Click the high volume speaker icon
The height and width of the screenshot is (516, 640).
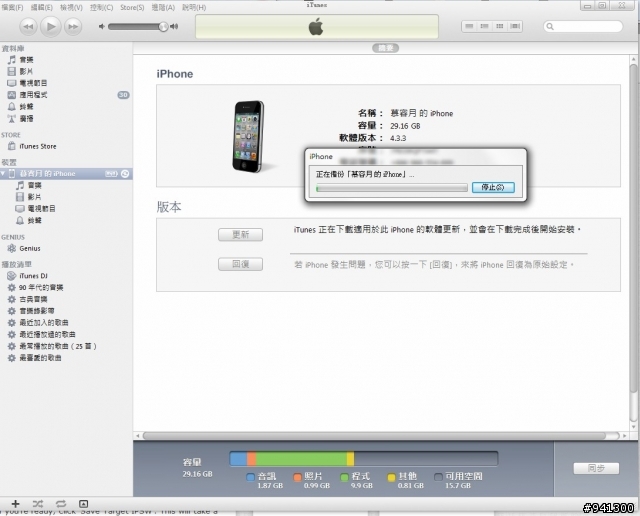175,27
